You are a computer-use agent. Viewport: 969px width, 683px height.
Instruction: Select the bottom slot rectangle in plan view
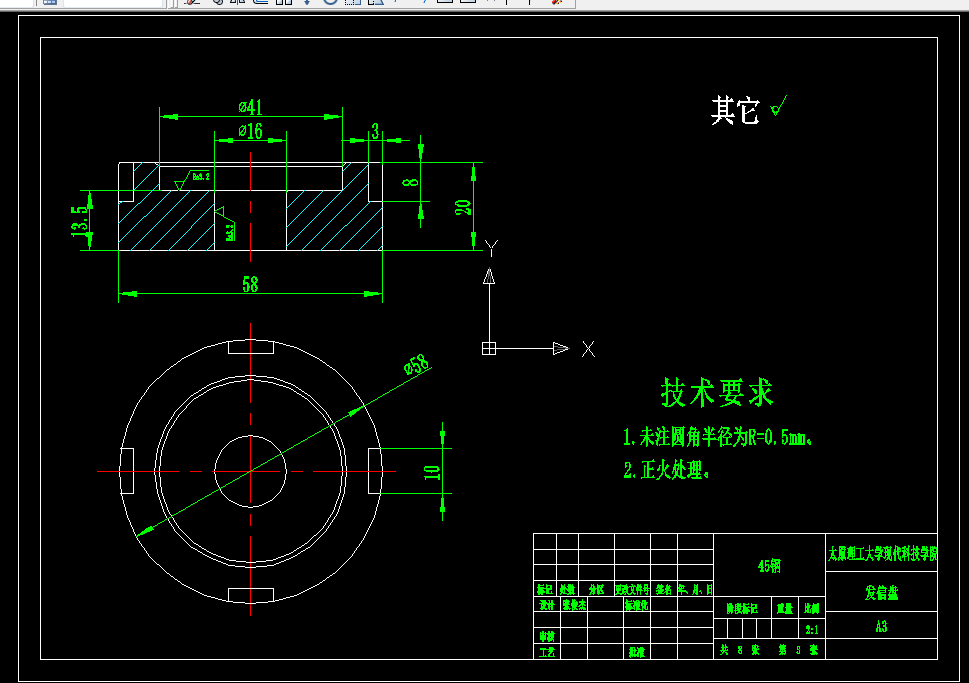251,595
